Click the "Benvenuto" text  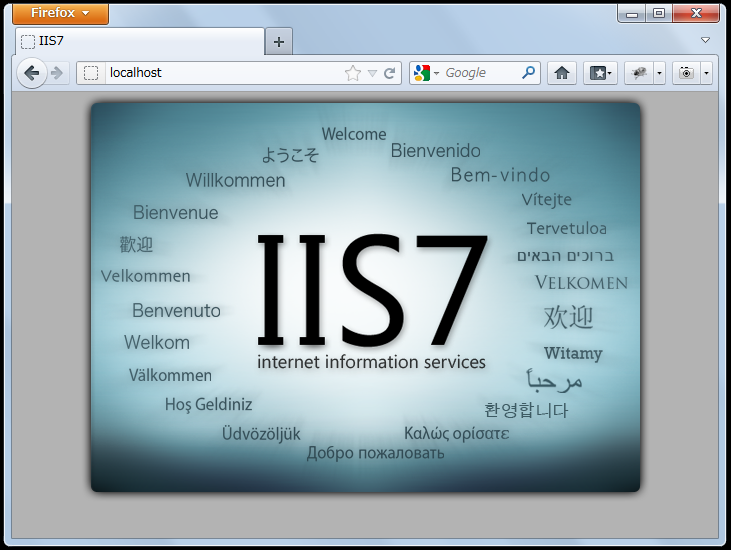[x=176, y=310]
